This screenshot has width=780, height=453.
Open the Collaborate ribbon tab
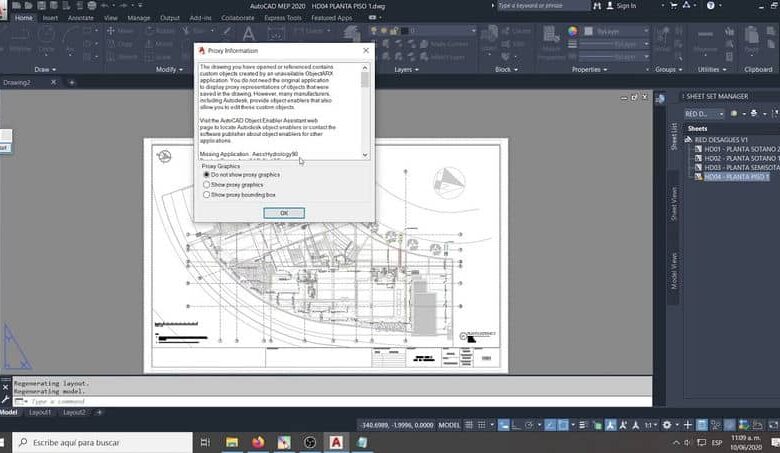238,18
